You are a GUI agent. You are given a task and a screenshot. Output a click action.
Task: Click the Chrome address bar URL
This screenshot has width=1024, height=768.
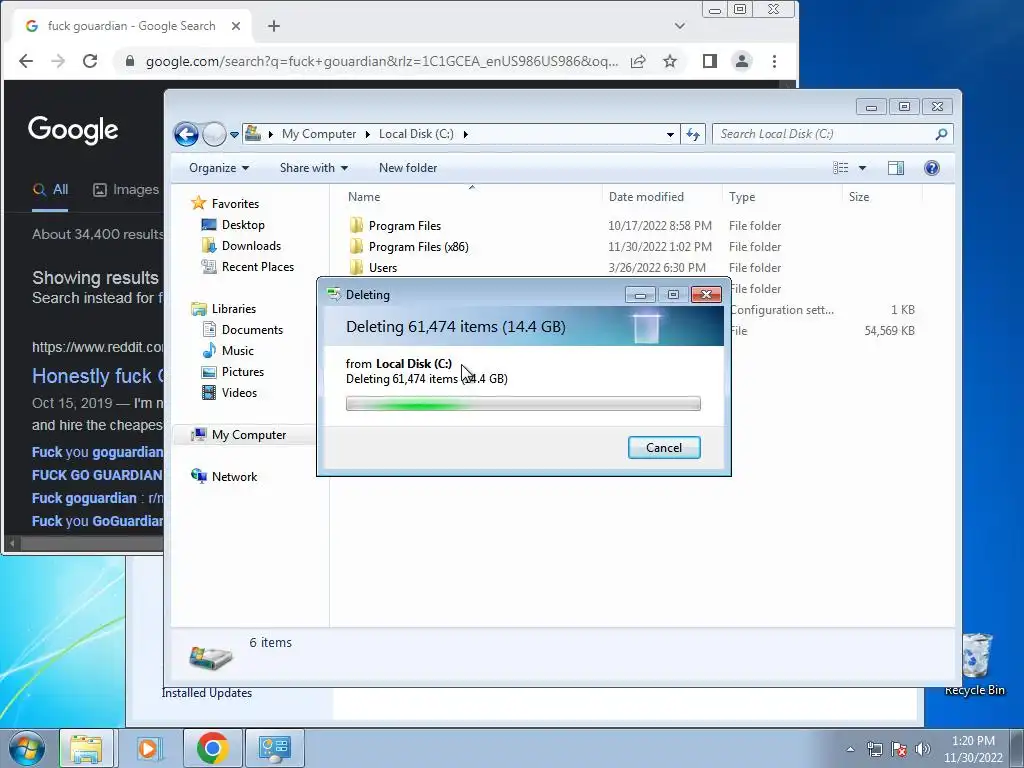pyautogui.click(x=381, y=61)
